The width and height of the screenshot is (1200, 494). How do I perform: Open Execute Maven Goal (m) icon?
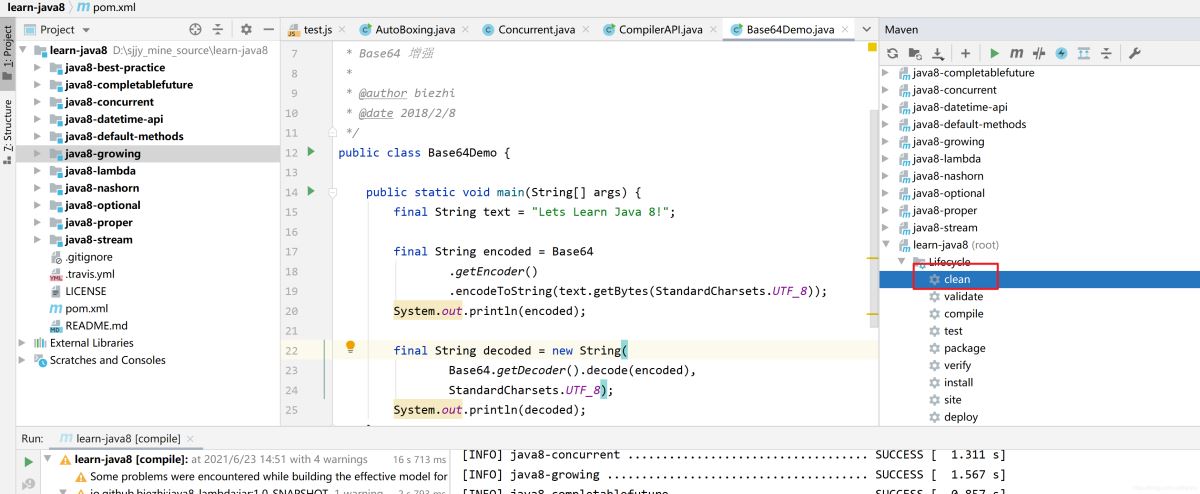click(x=1016, y=53)
